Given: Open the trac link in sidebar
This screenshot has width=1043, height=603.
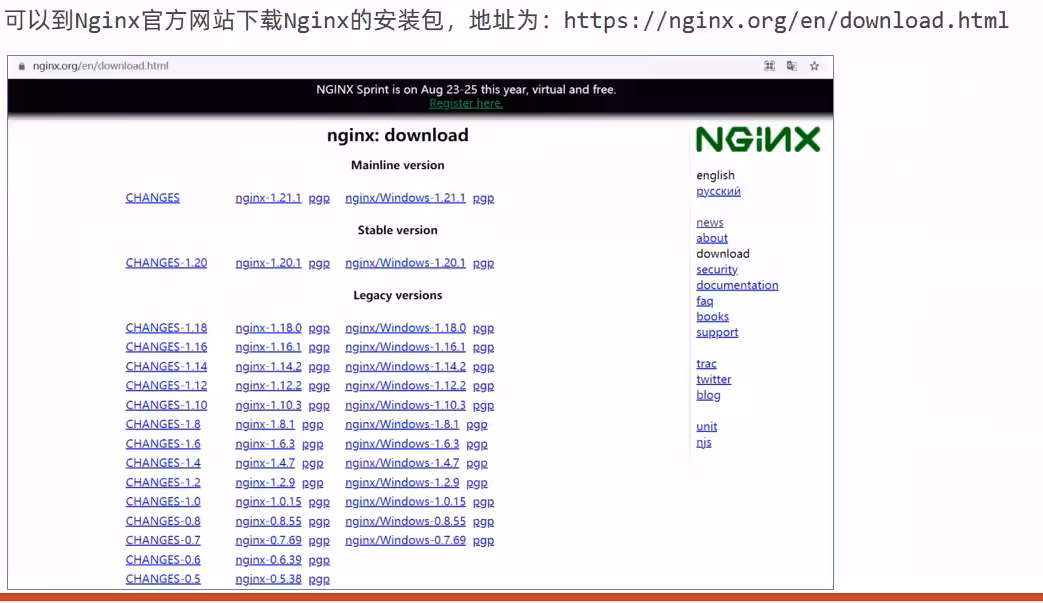Looking at the screenshot, I should click(x=706, y=364).
